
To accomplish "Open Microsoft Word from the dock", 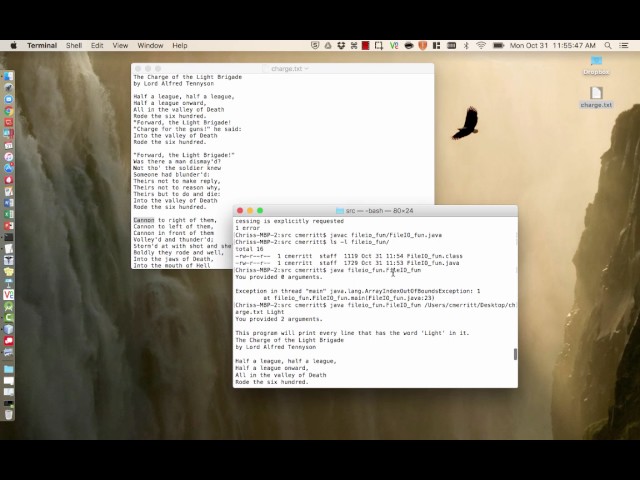I will pos(9,203).
